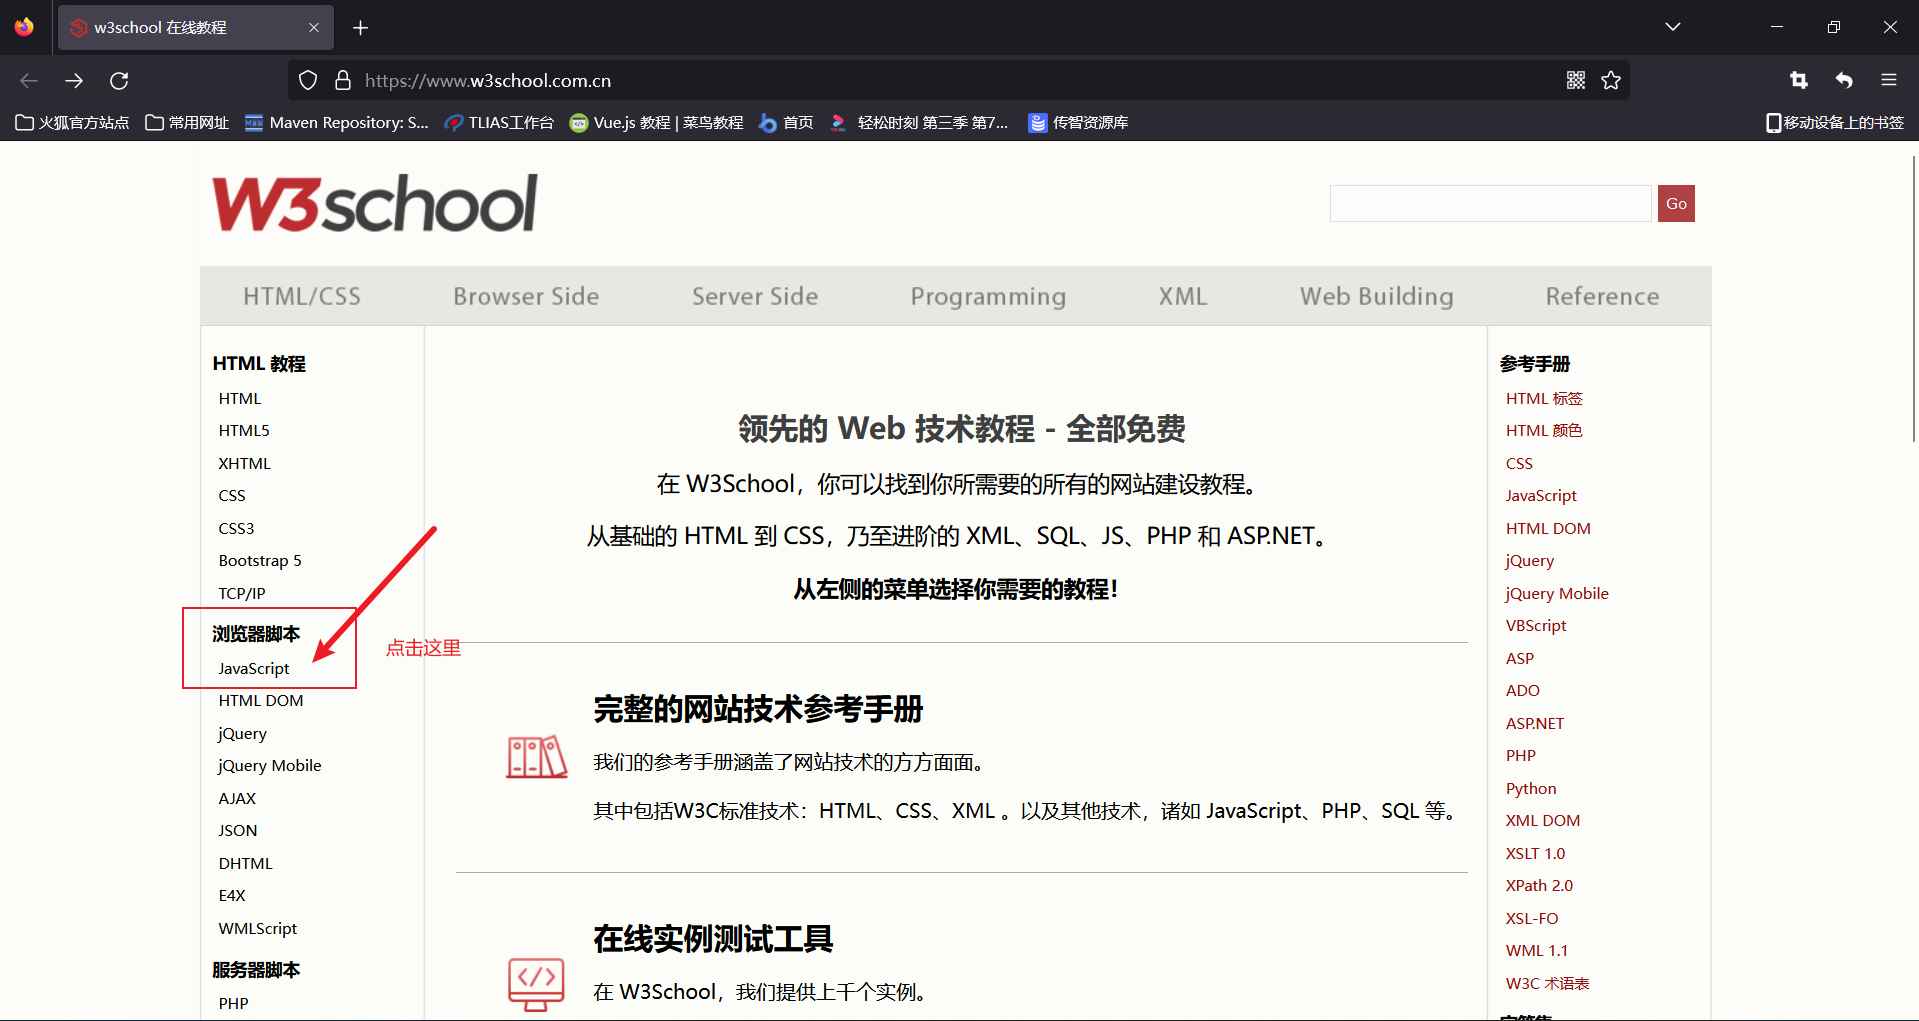The image size is (1919, 1021).
Task: Open the Server Side navigation tab
Action: (x=754, y=297)
